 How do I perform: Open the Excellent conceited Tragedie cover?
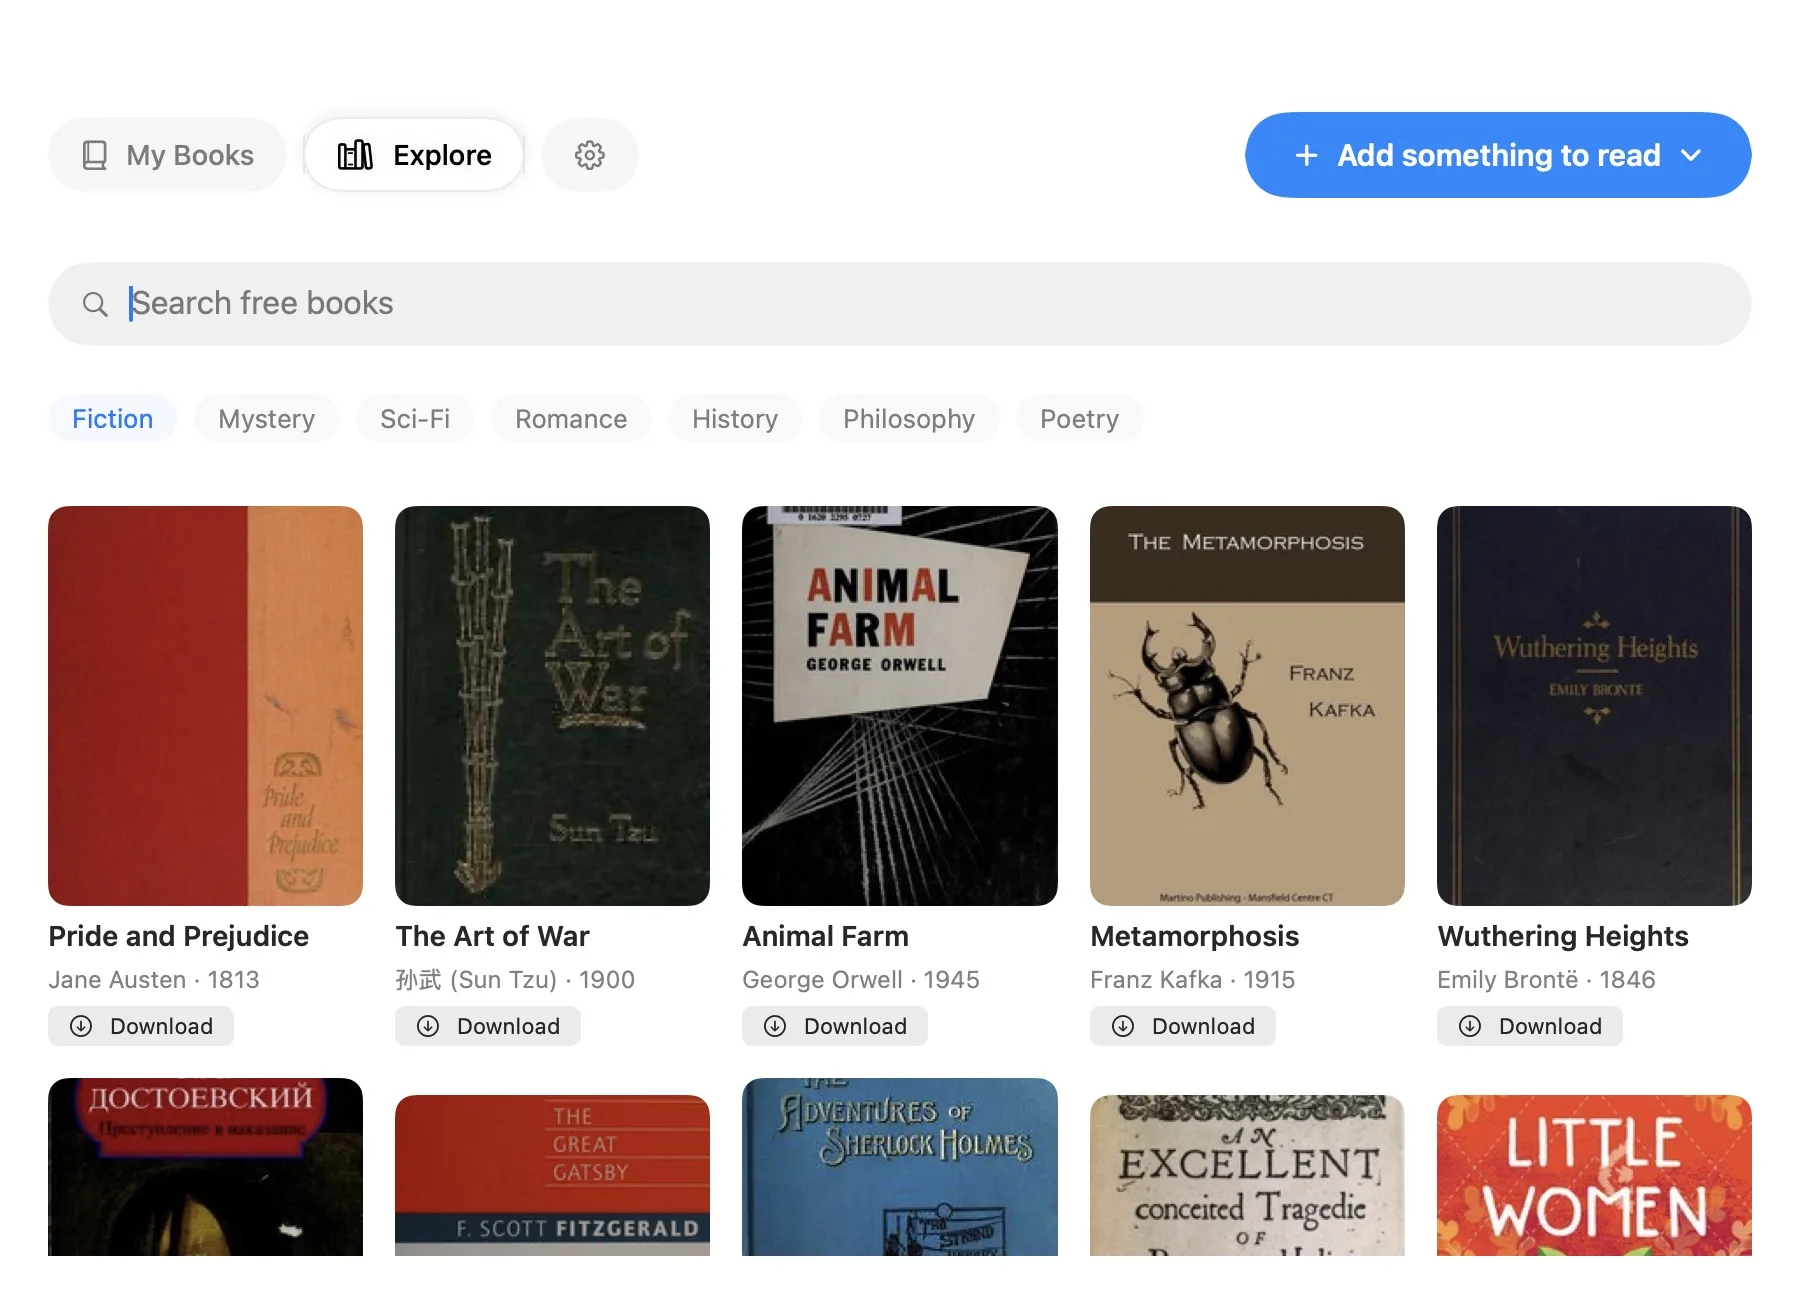[1247, 1175]
